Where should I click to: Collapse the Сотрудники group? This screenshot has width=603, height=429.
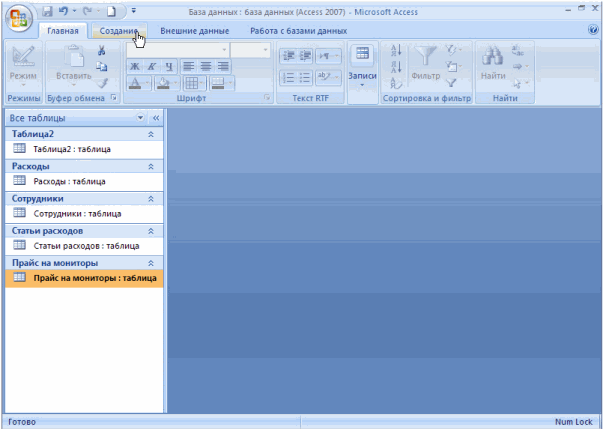(x=151, y=199)
